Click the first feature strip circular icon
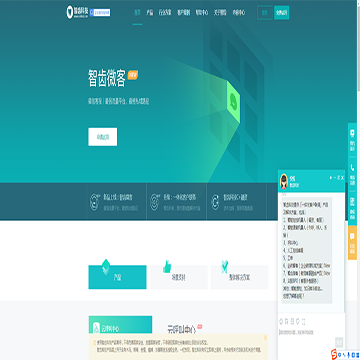360x360 pixels. [95, 202]
